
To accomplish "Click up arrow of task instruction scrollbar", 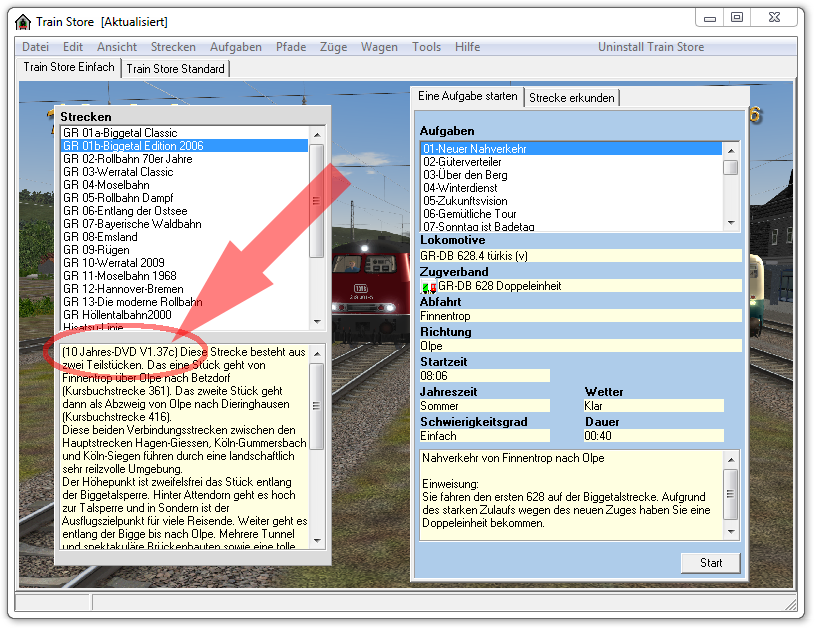I will click(731, 459).
